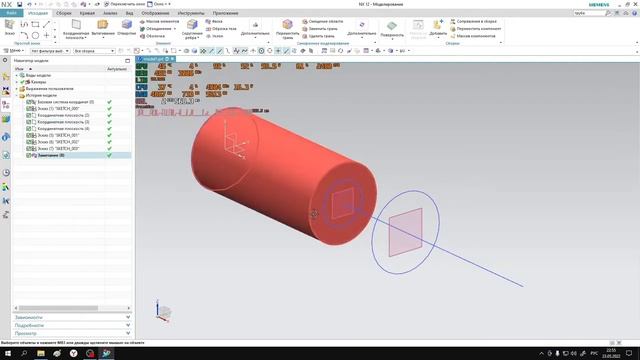Select the circle sketch curve tool
This screenshot has height=360, width=640.
coord(36,36)
